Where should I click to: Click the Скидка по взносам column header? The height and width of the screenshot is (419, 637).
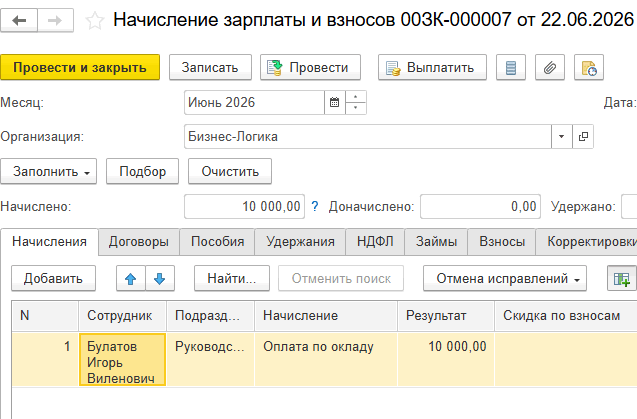pyautogui.click(x=566, y=316)
